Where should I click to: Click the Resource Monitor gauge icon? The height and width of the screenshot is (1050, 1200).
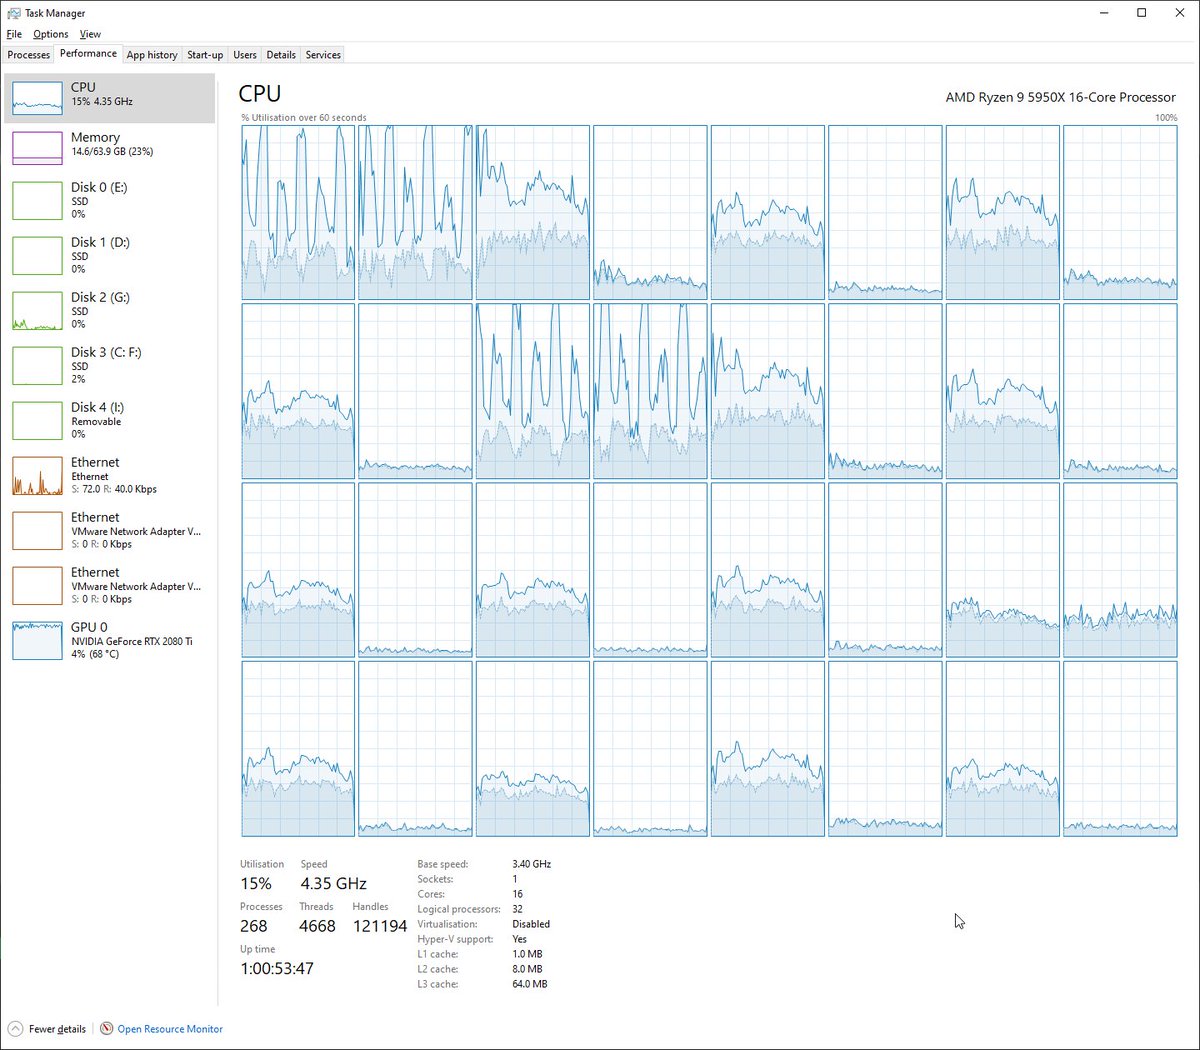tap(106, 1028)
